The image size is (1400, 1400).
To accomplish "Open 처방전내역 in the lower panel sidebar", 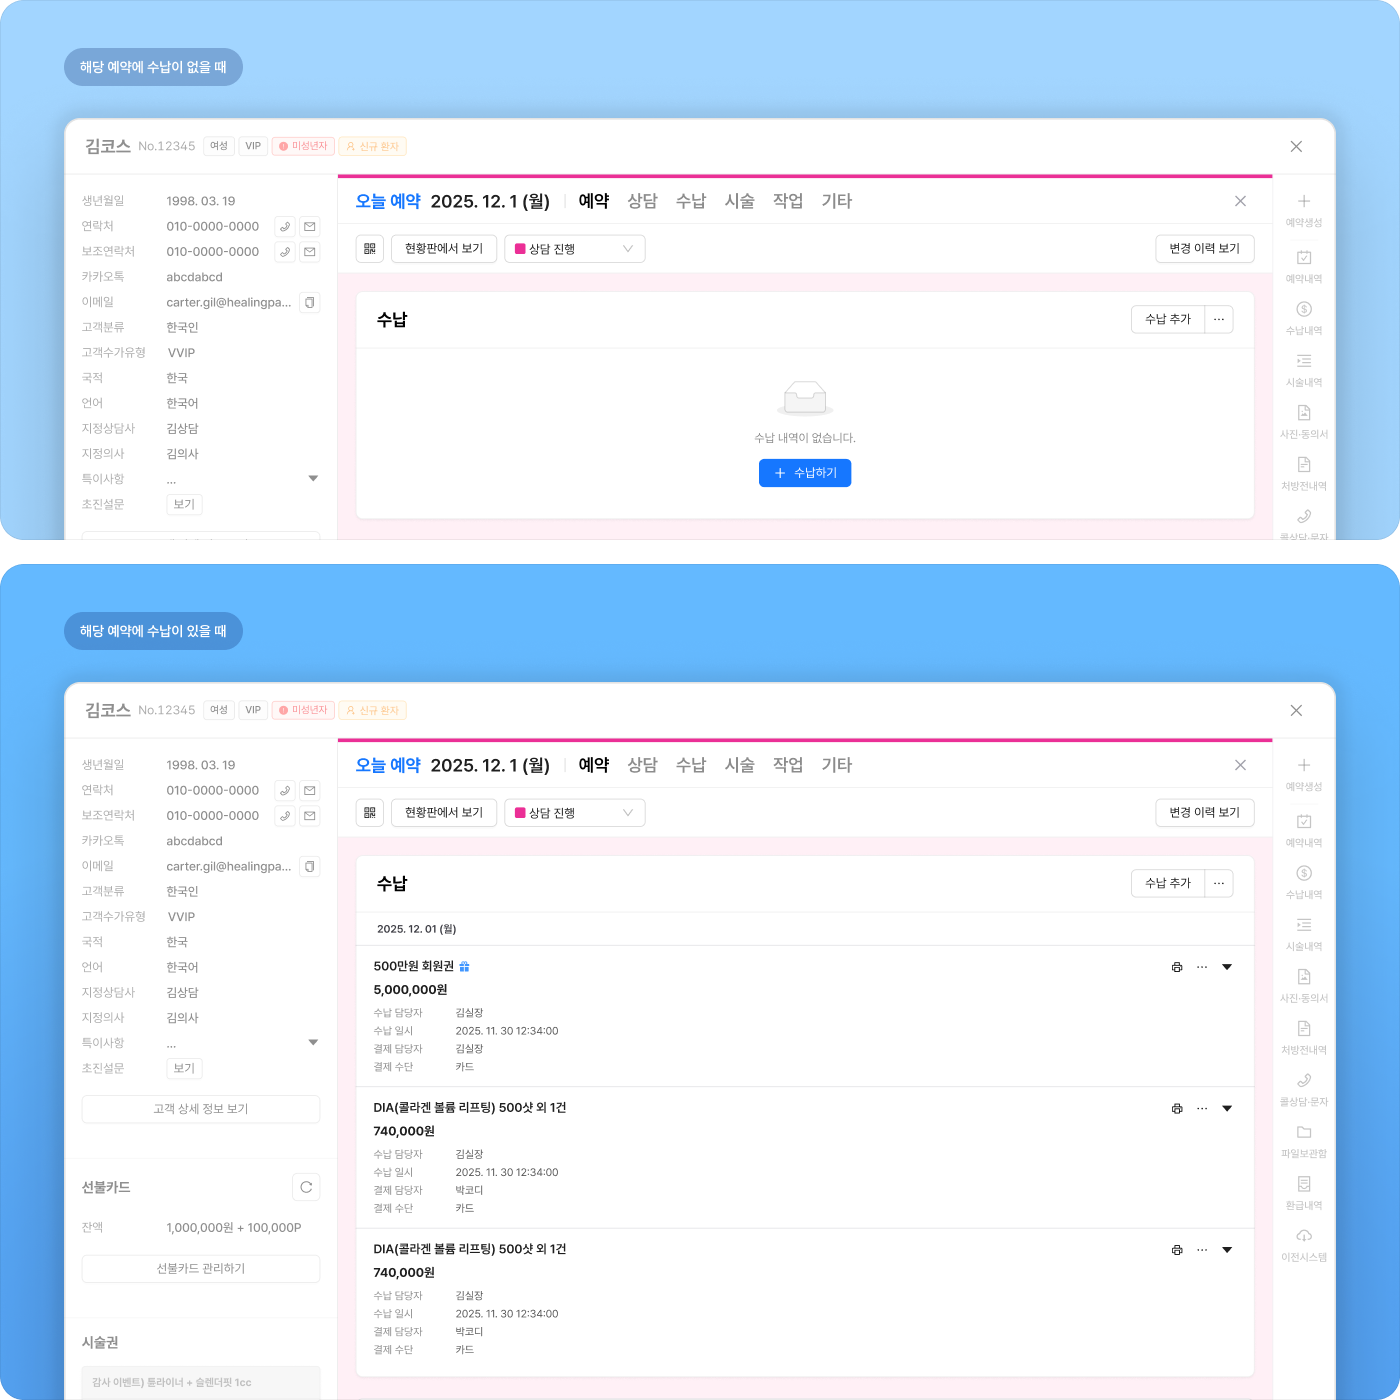I will point(1304,1038).
